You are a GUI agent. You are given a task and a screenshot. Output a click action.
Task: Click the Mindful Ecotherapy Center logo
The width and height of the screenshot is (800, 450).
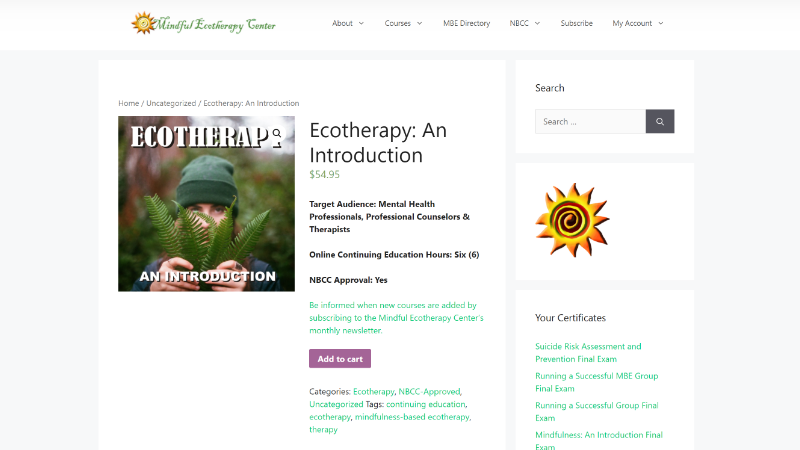pyautogui.click(x=203, y=23)
